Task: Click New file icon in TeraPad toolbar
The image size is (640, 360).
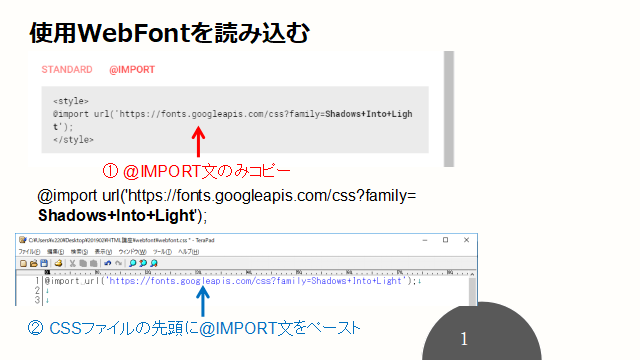Action: point(23,263)
